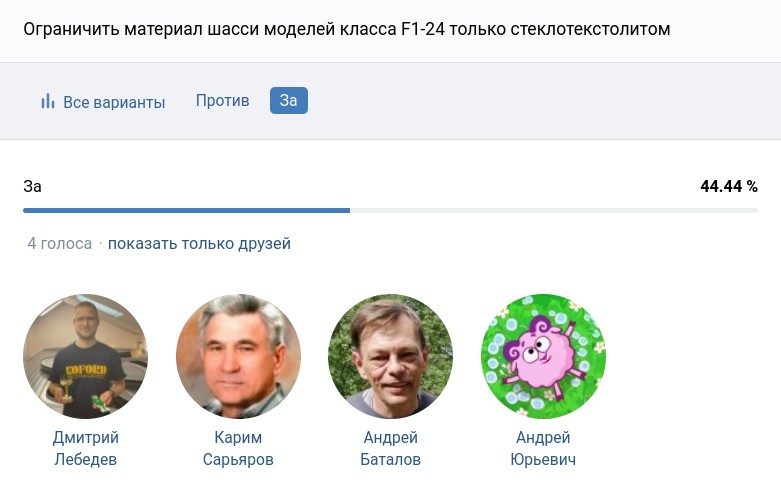The width and height of the screenshot is (781, 486).
Task: Open the avatar above Дмитрий Лебедев
Action: [85, 356]
